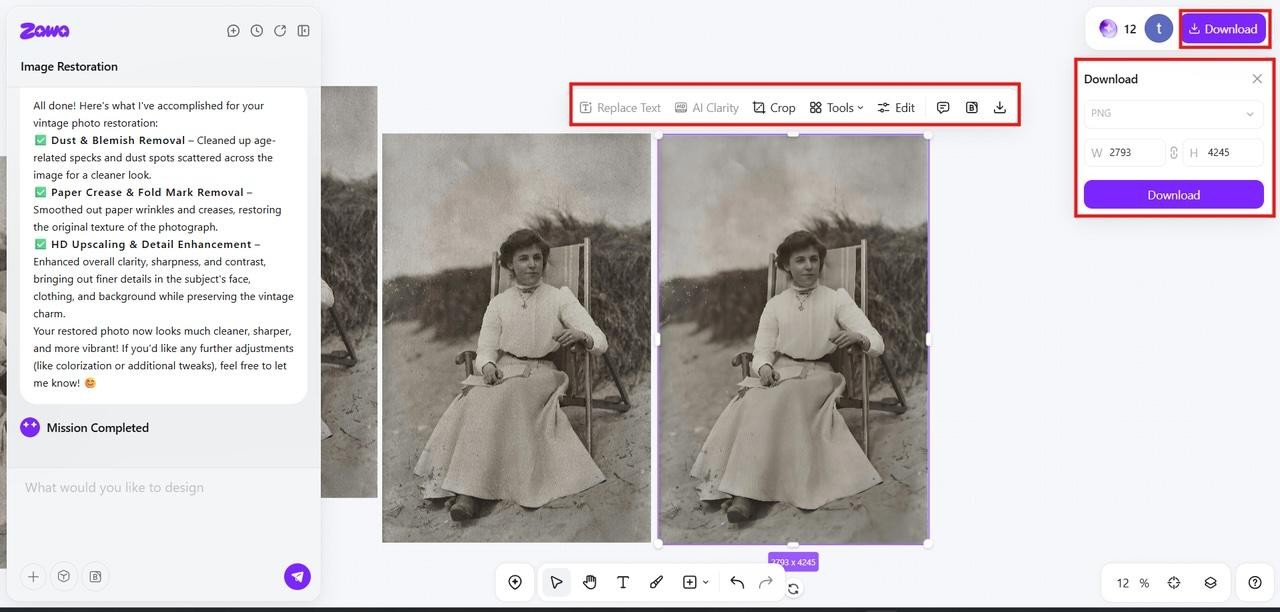The height and width of the screenshot is (612, 1280).
Task: Click the width field showing 2793
Action: (1125, 152)
